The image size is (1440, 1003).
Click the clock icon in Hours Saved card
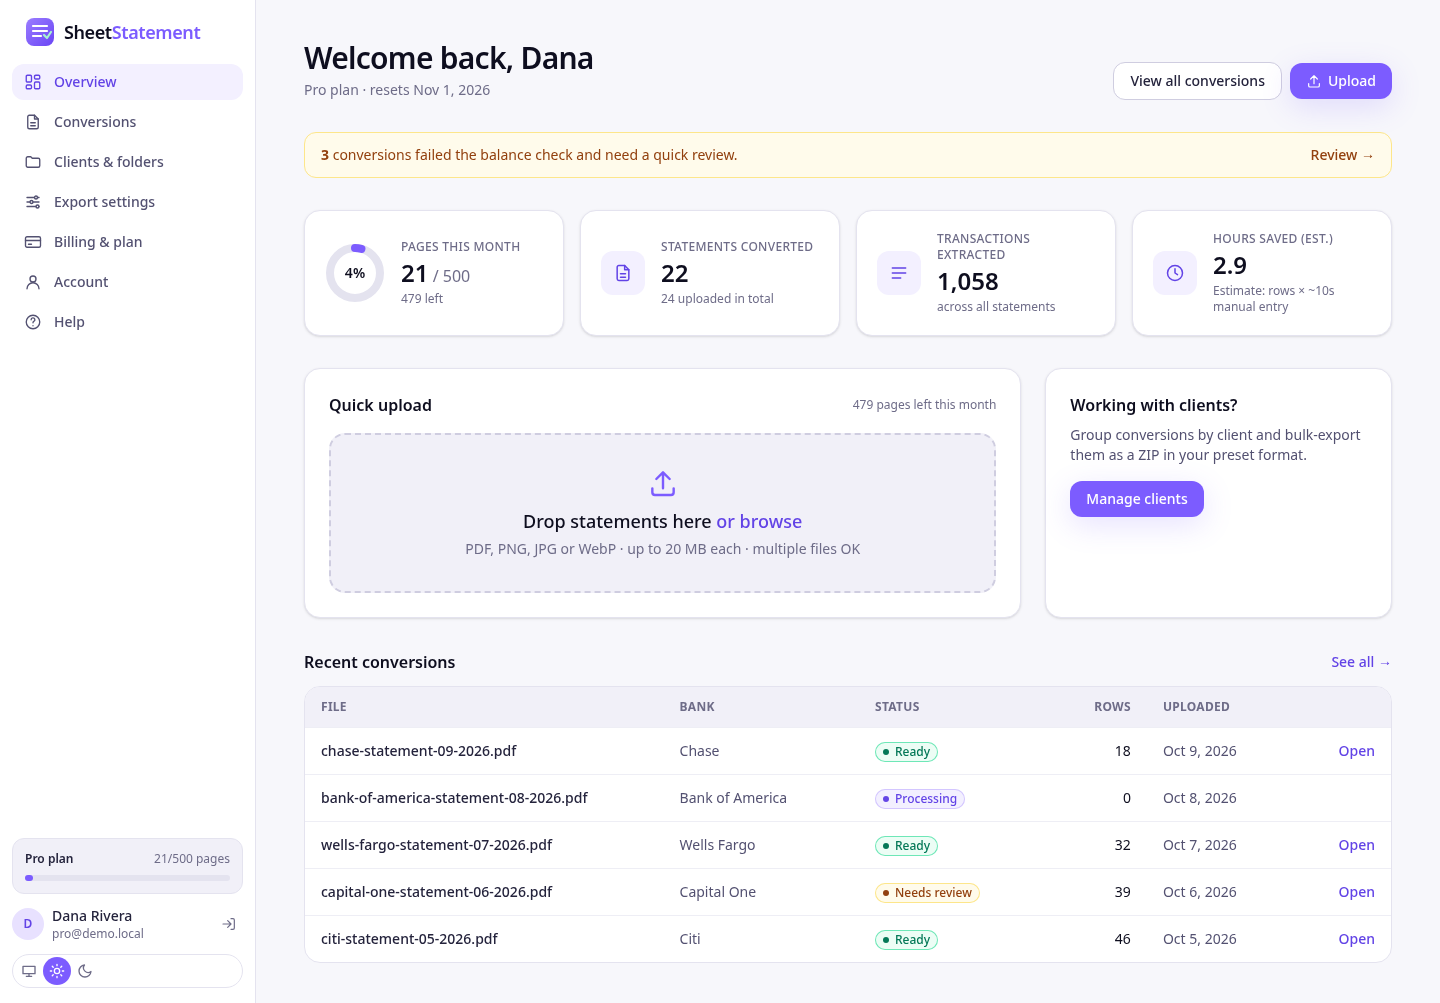click(1175, 273)
